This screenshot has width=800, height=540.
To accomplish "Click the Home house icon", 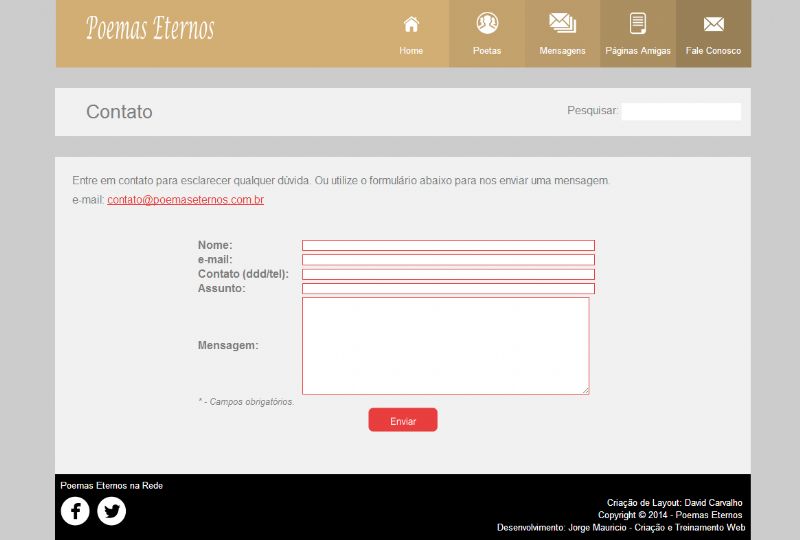I will (411, 24).
